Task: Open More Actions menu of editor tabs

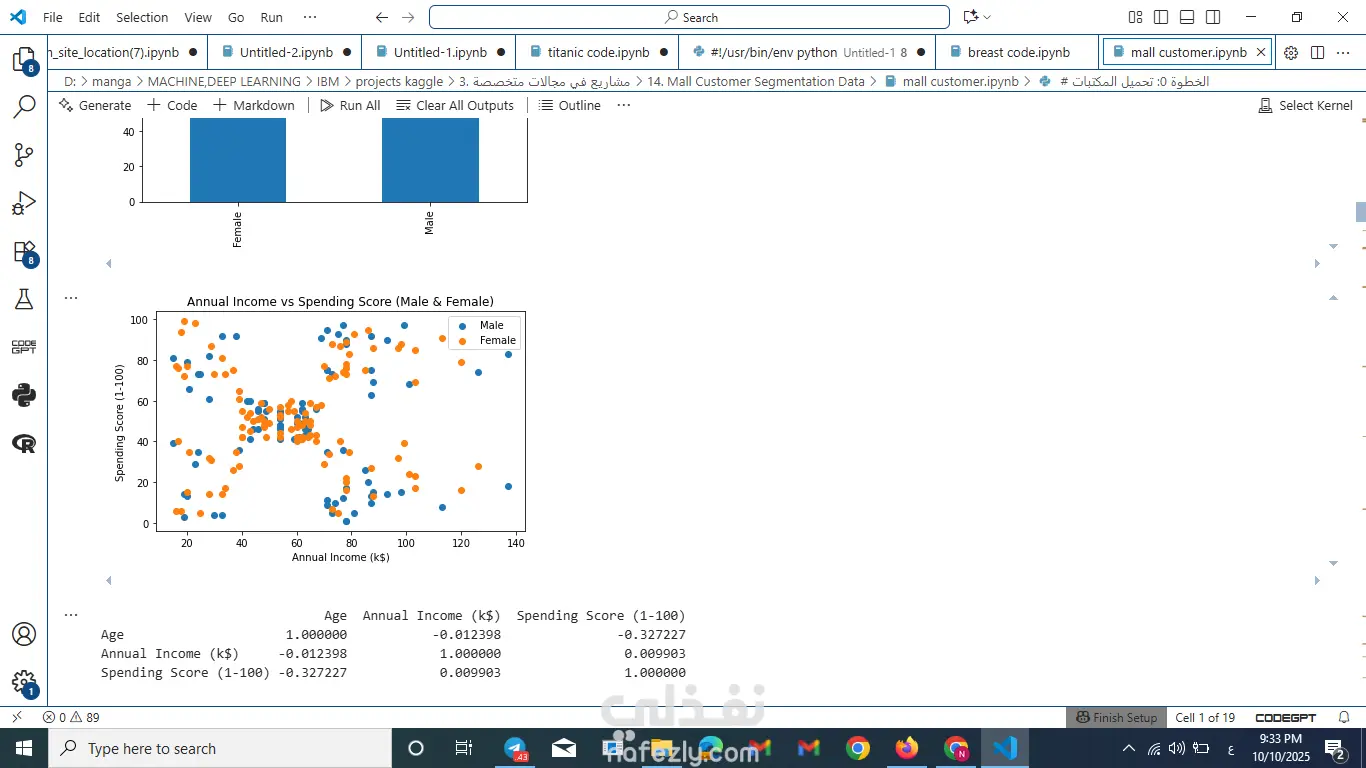Action: tap(1342, 52)
